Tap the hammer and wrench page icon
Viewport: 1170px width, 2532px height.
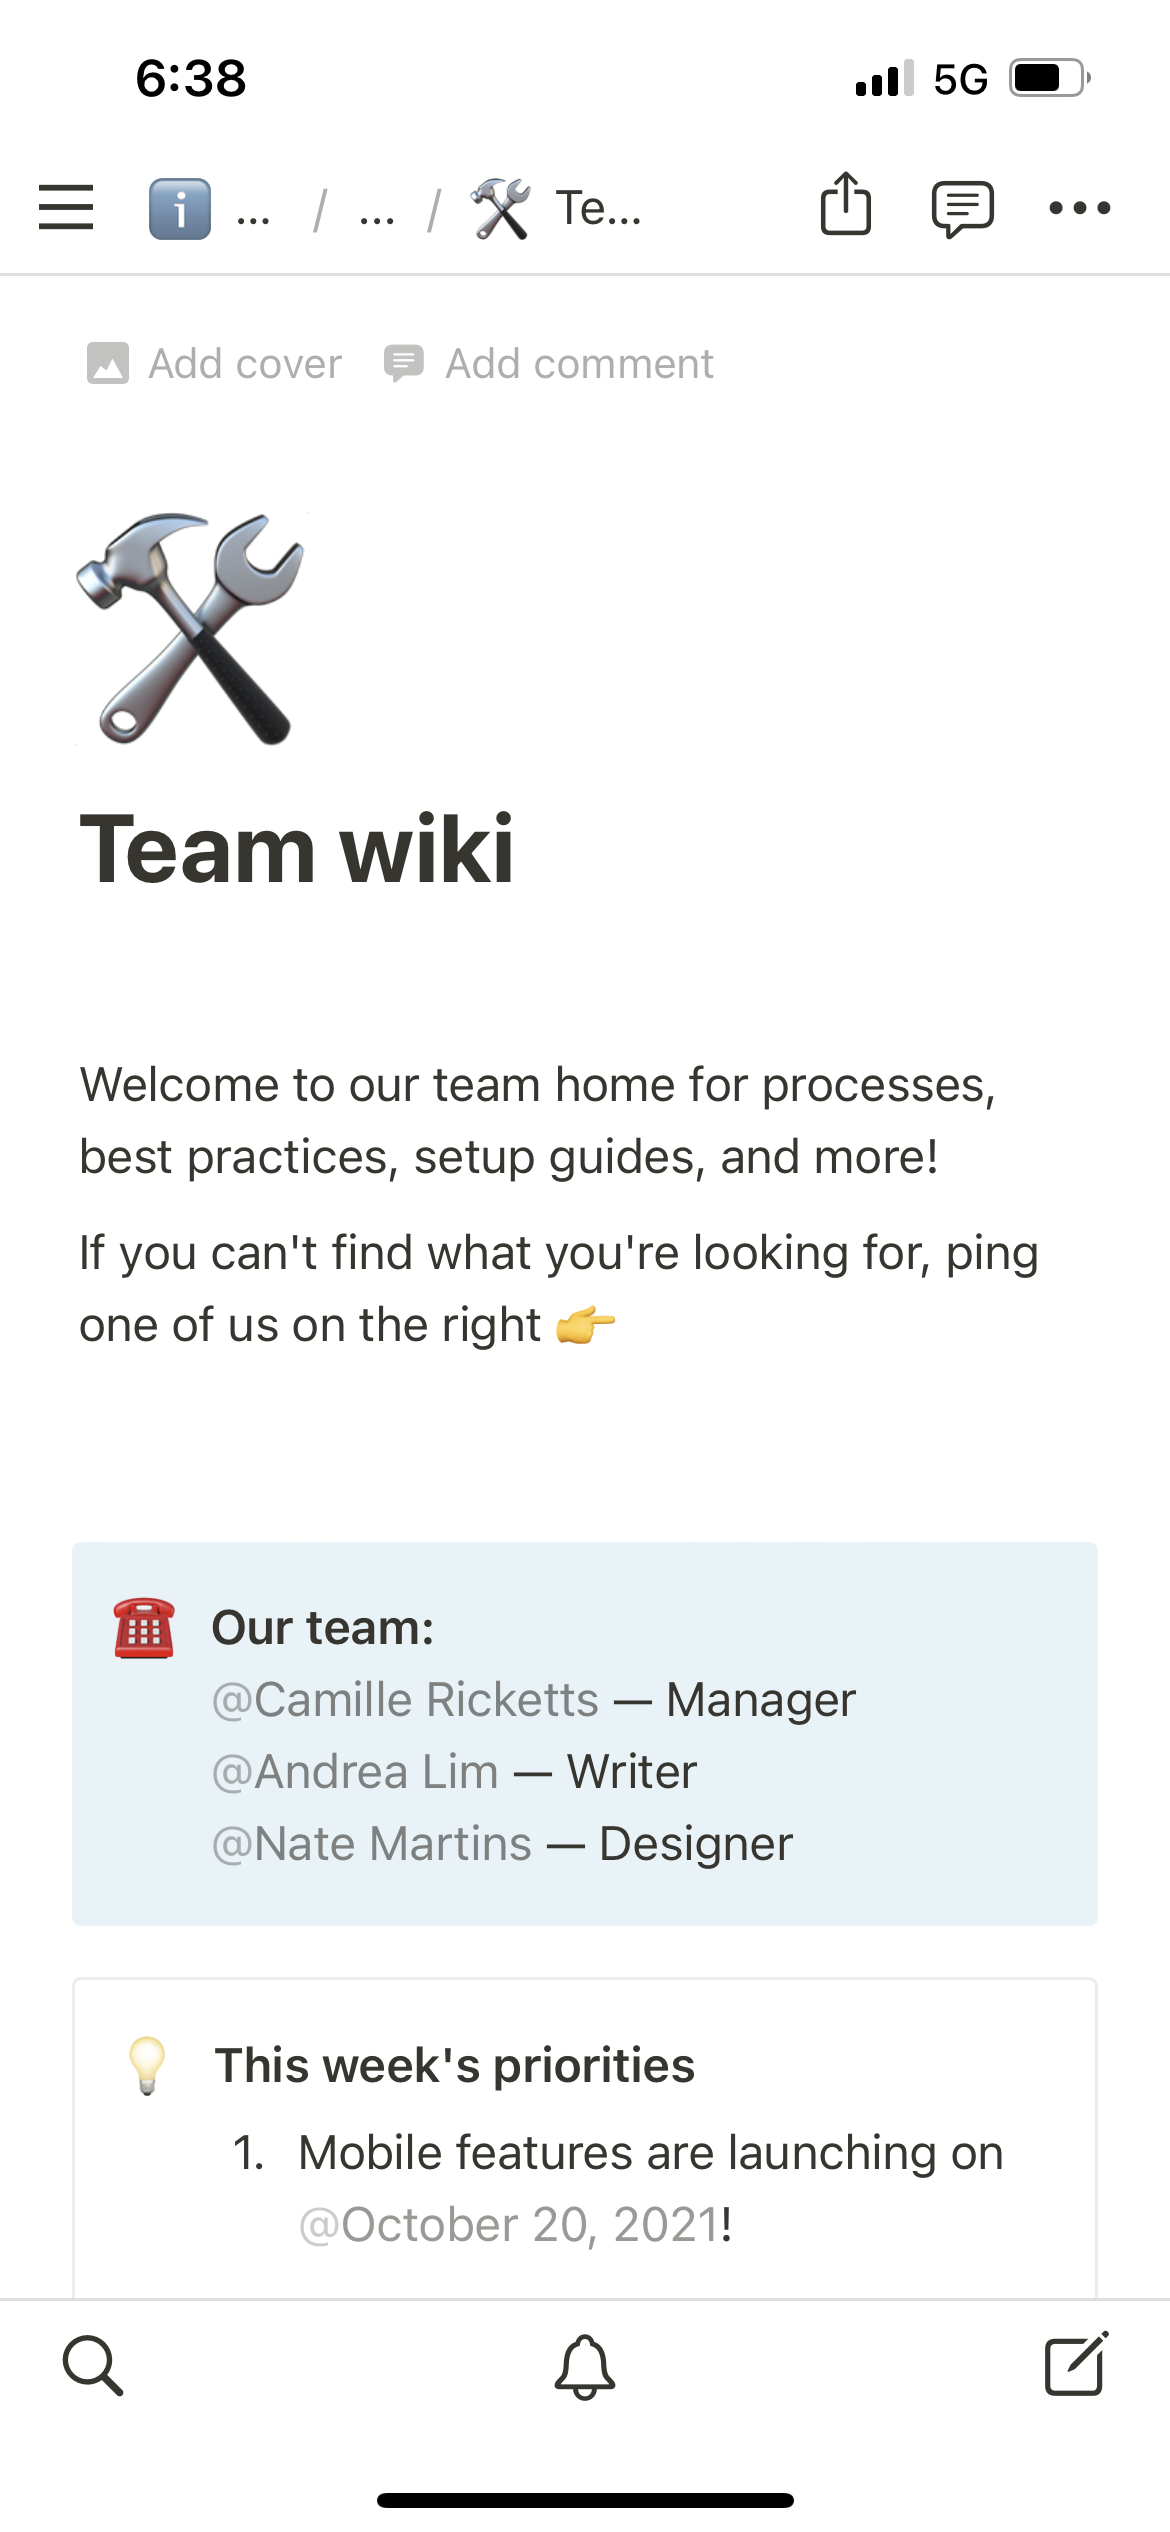pos(190,629)
